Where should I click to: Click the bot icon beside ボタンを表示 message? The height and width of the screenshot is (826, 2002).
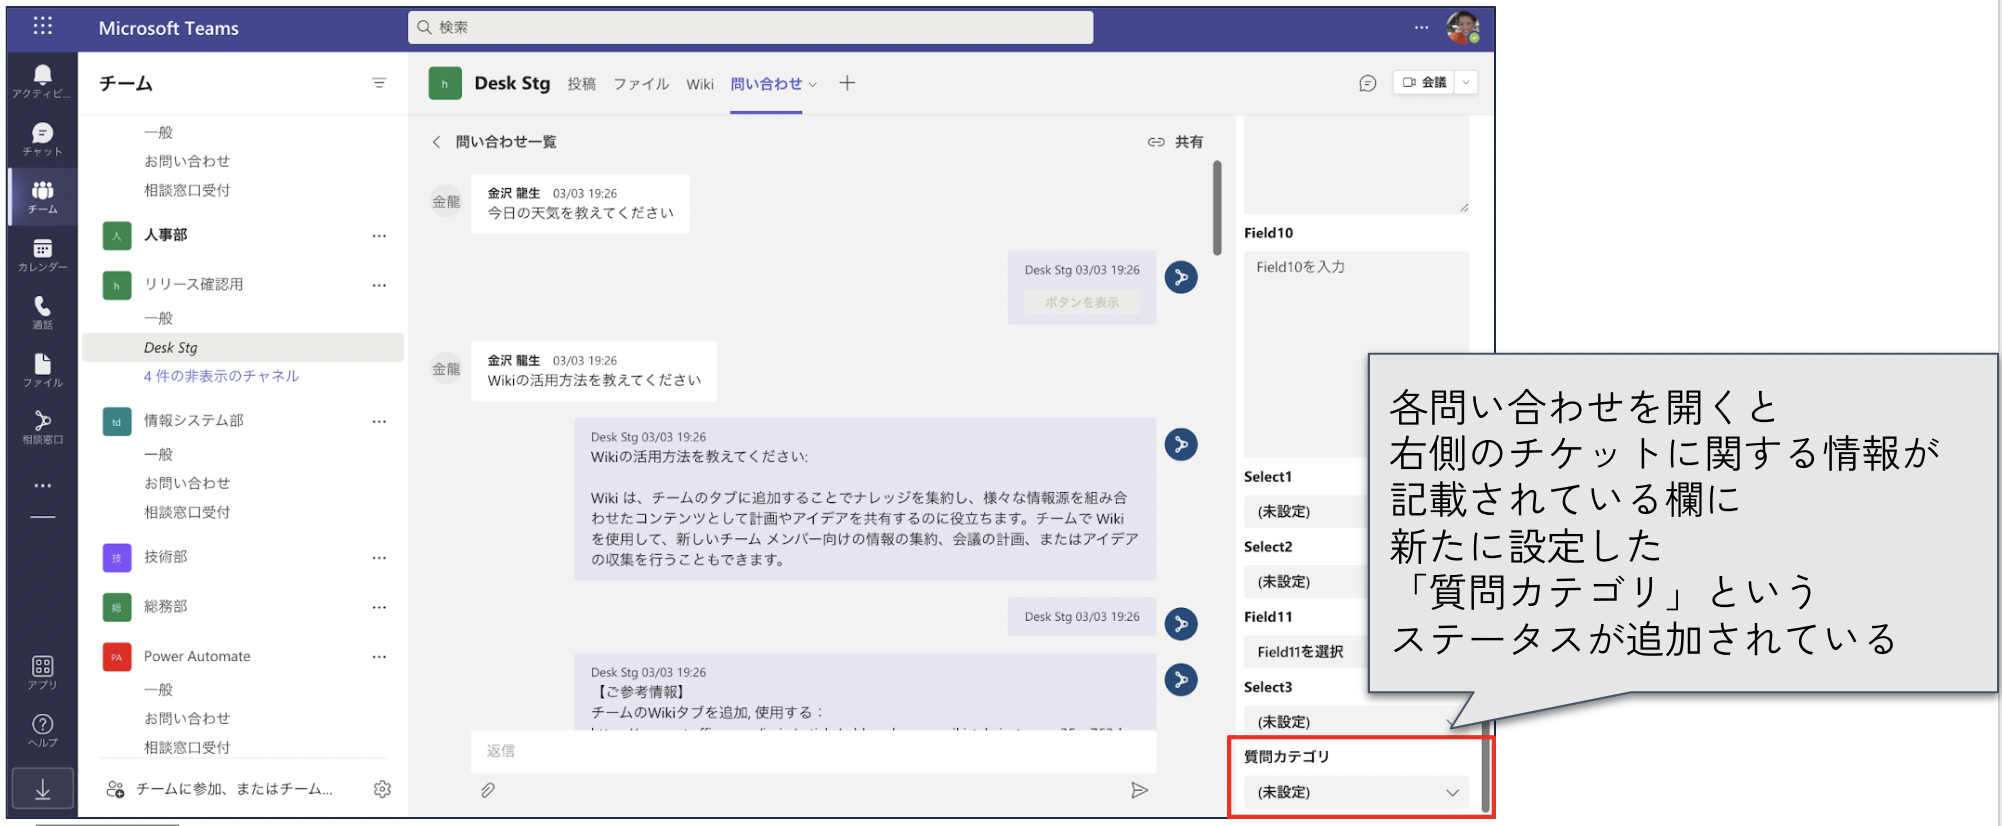pyautogui.click(x=1181, y=277)
